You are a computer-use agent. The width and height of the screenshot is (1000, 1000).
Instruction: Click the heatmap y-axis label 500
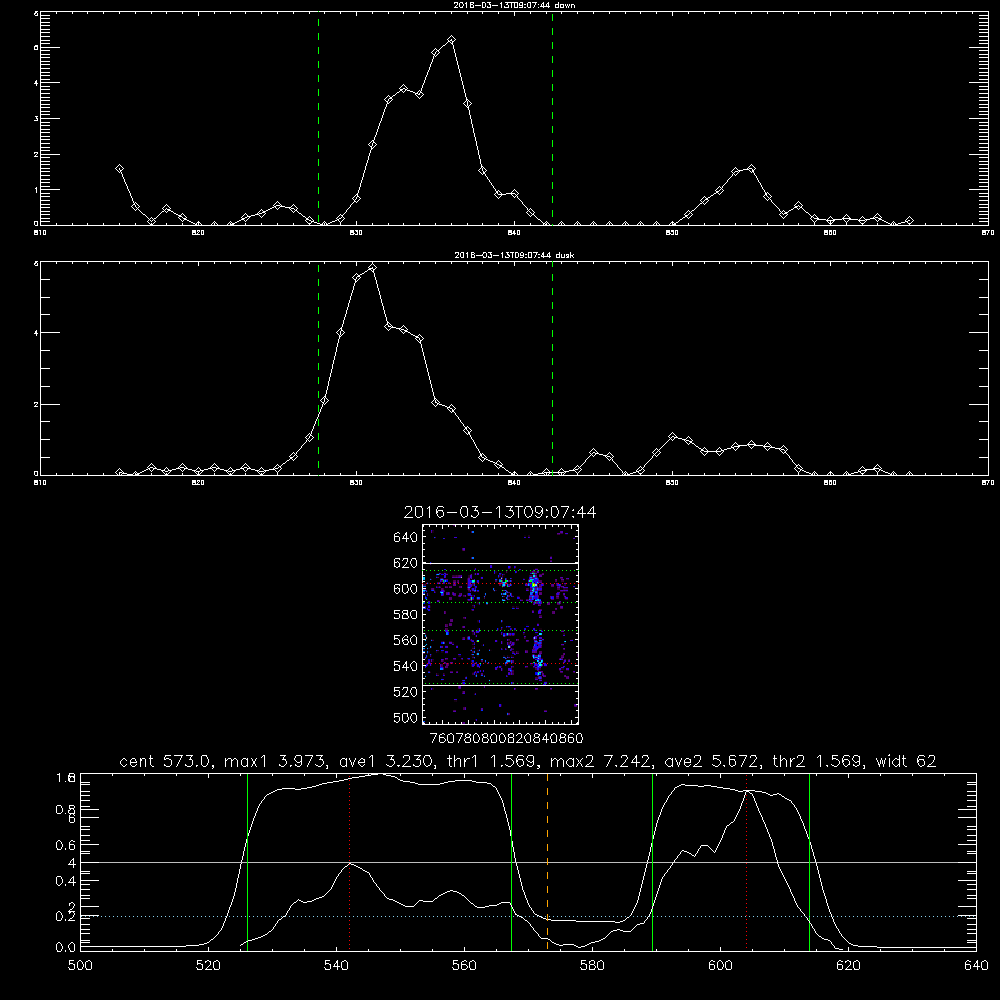406,718
